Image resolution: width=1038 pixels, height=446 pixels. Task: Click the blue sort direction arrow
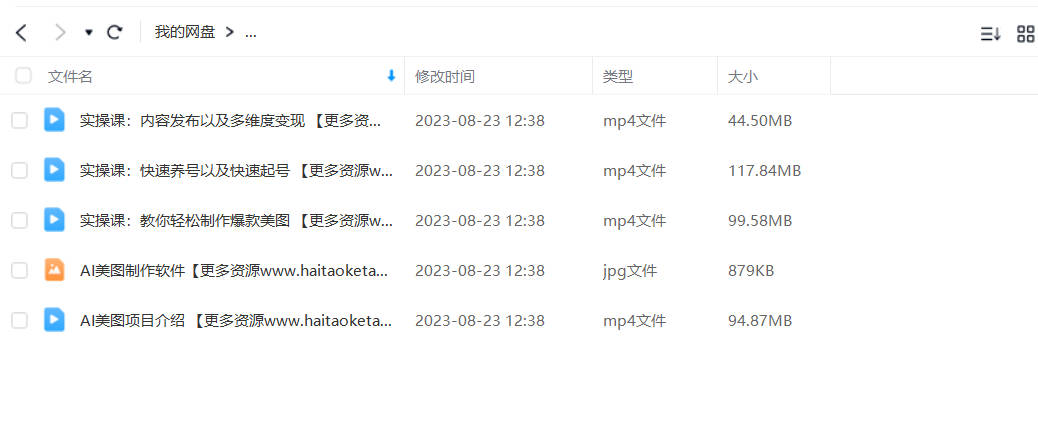(391, 76)
